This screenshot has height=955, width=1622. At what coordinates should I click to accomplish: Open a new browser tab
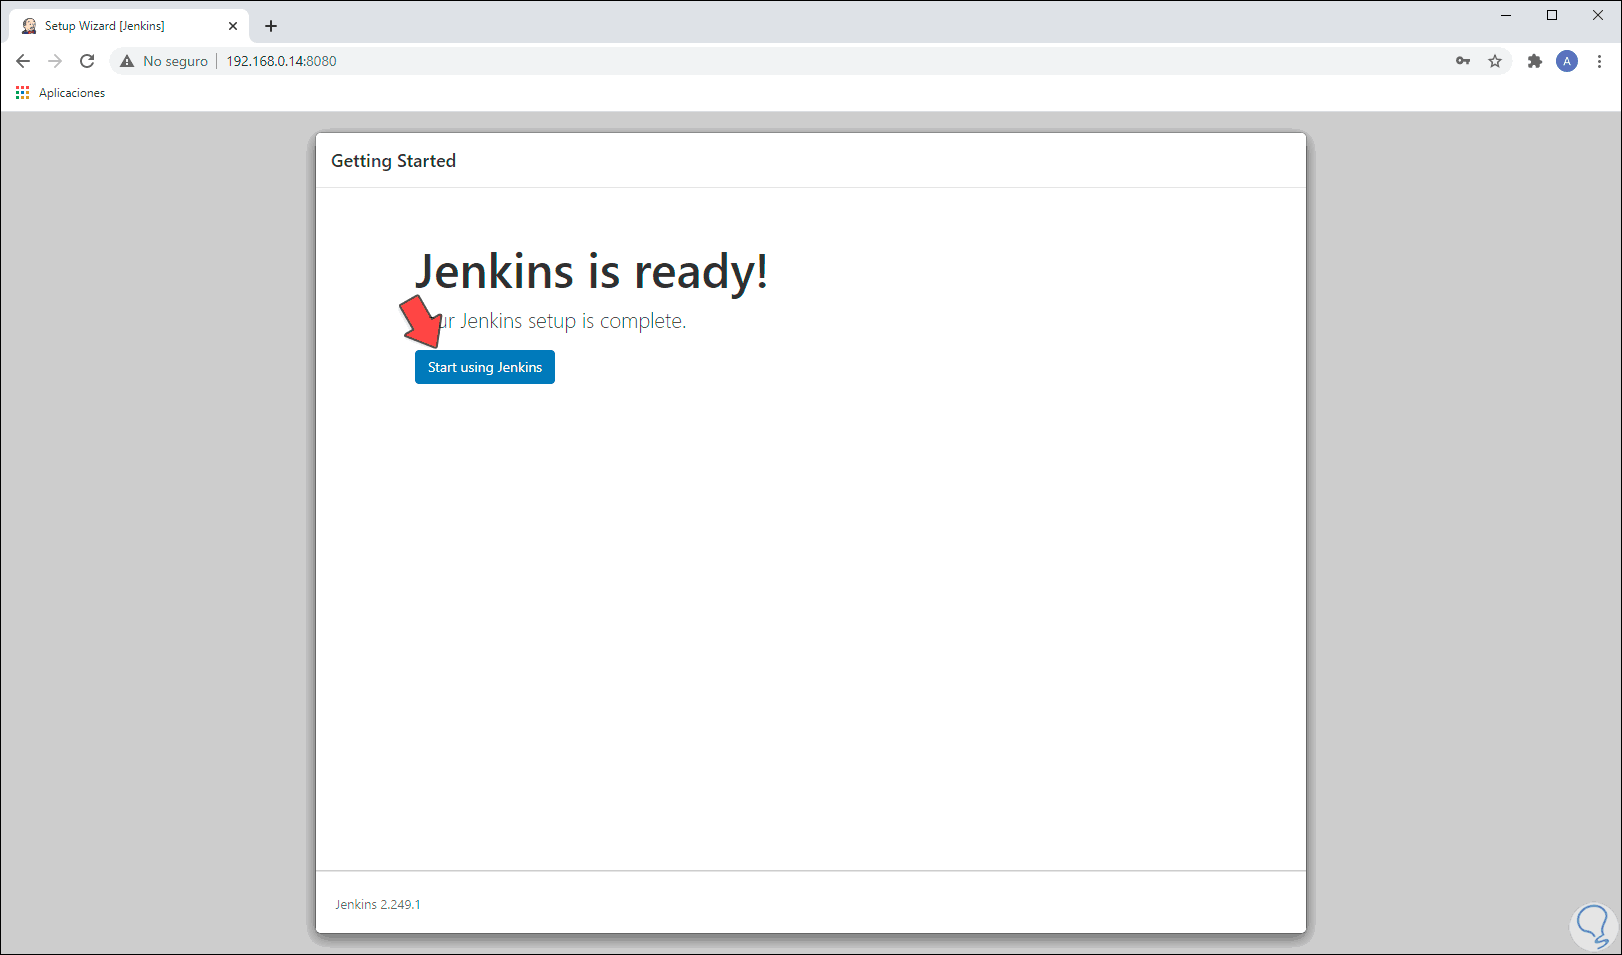click(271, 26)
